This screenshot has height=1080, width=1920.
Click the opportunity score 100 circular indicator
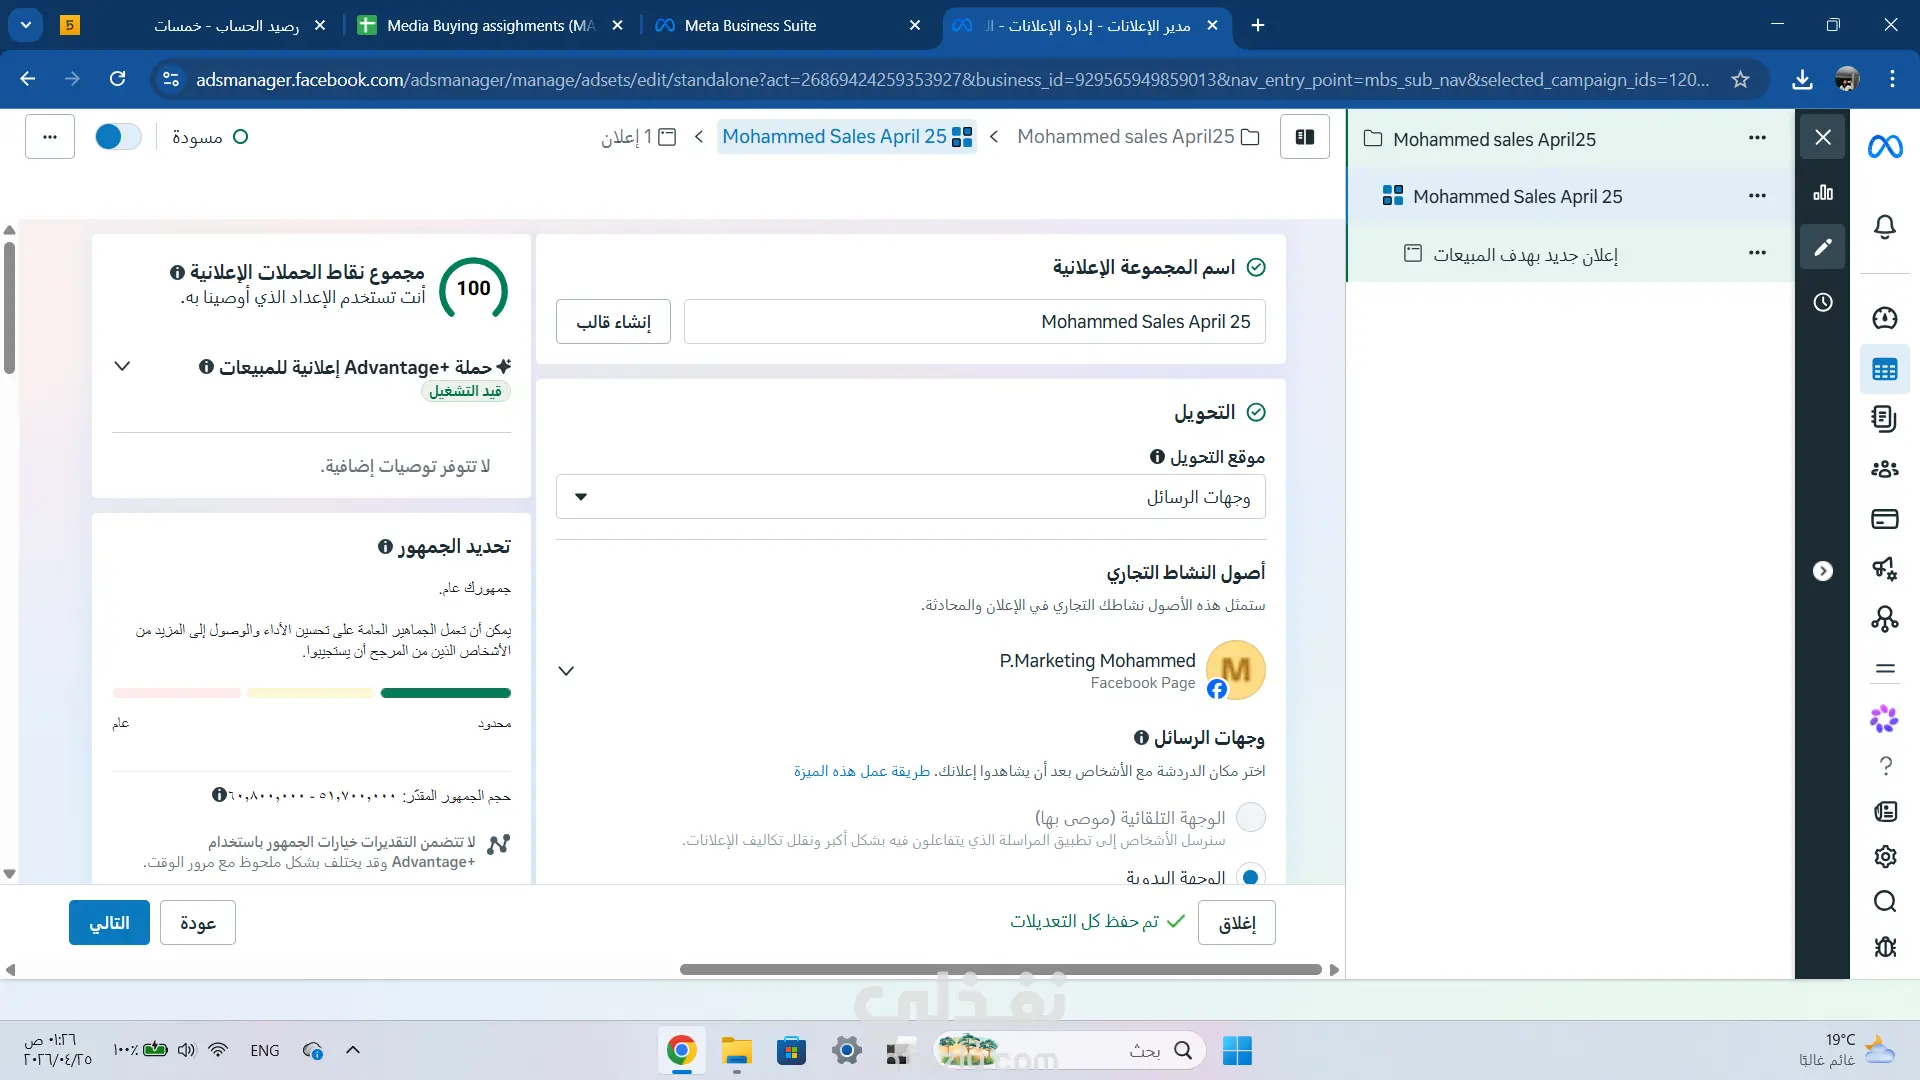point(473,289)
